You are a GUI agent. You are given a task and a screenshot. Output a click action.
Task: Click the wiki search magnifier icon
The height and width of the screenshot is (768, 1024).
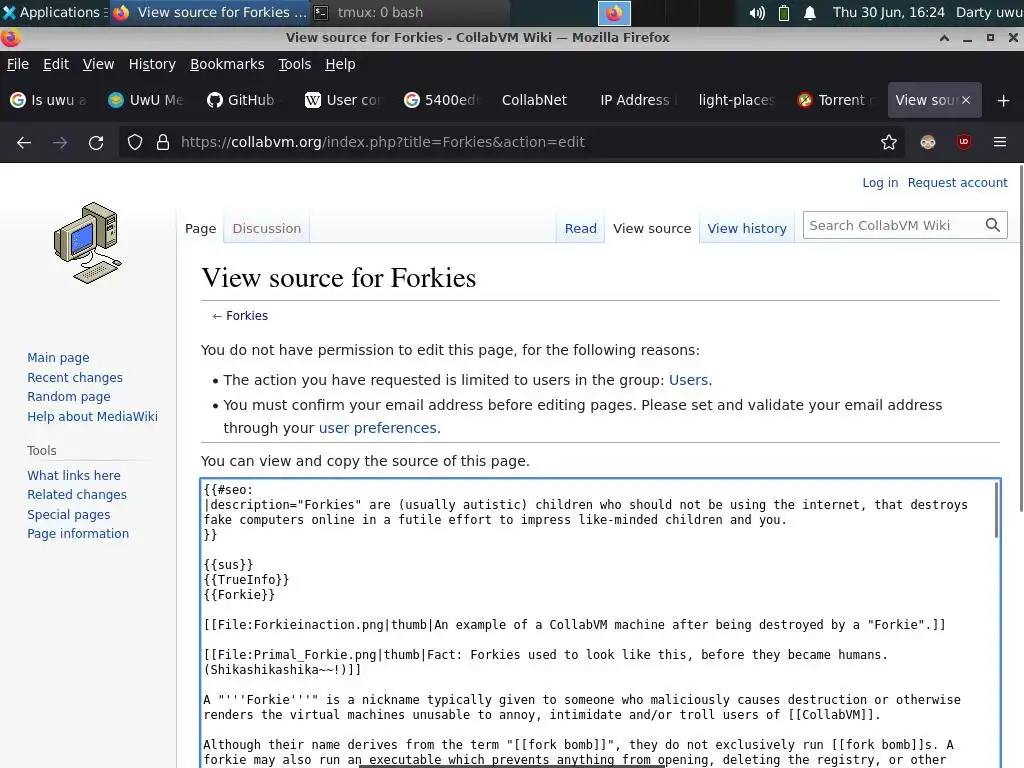pyautogui.click(x=993, y=225)
